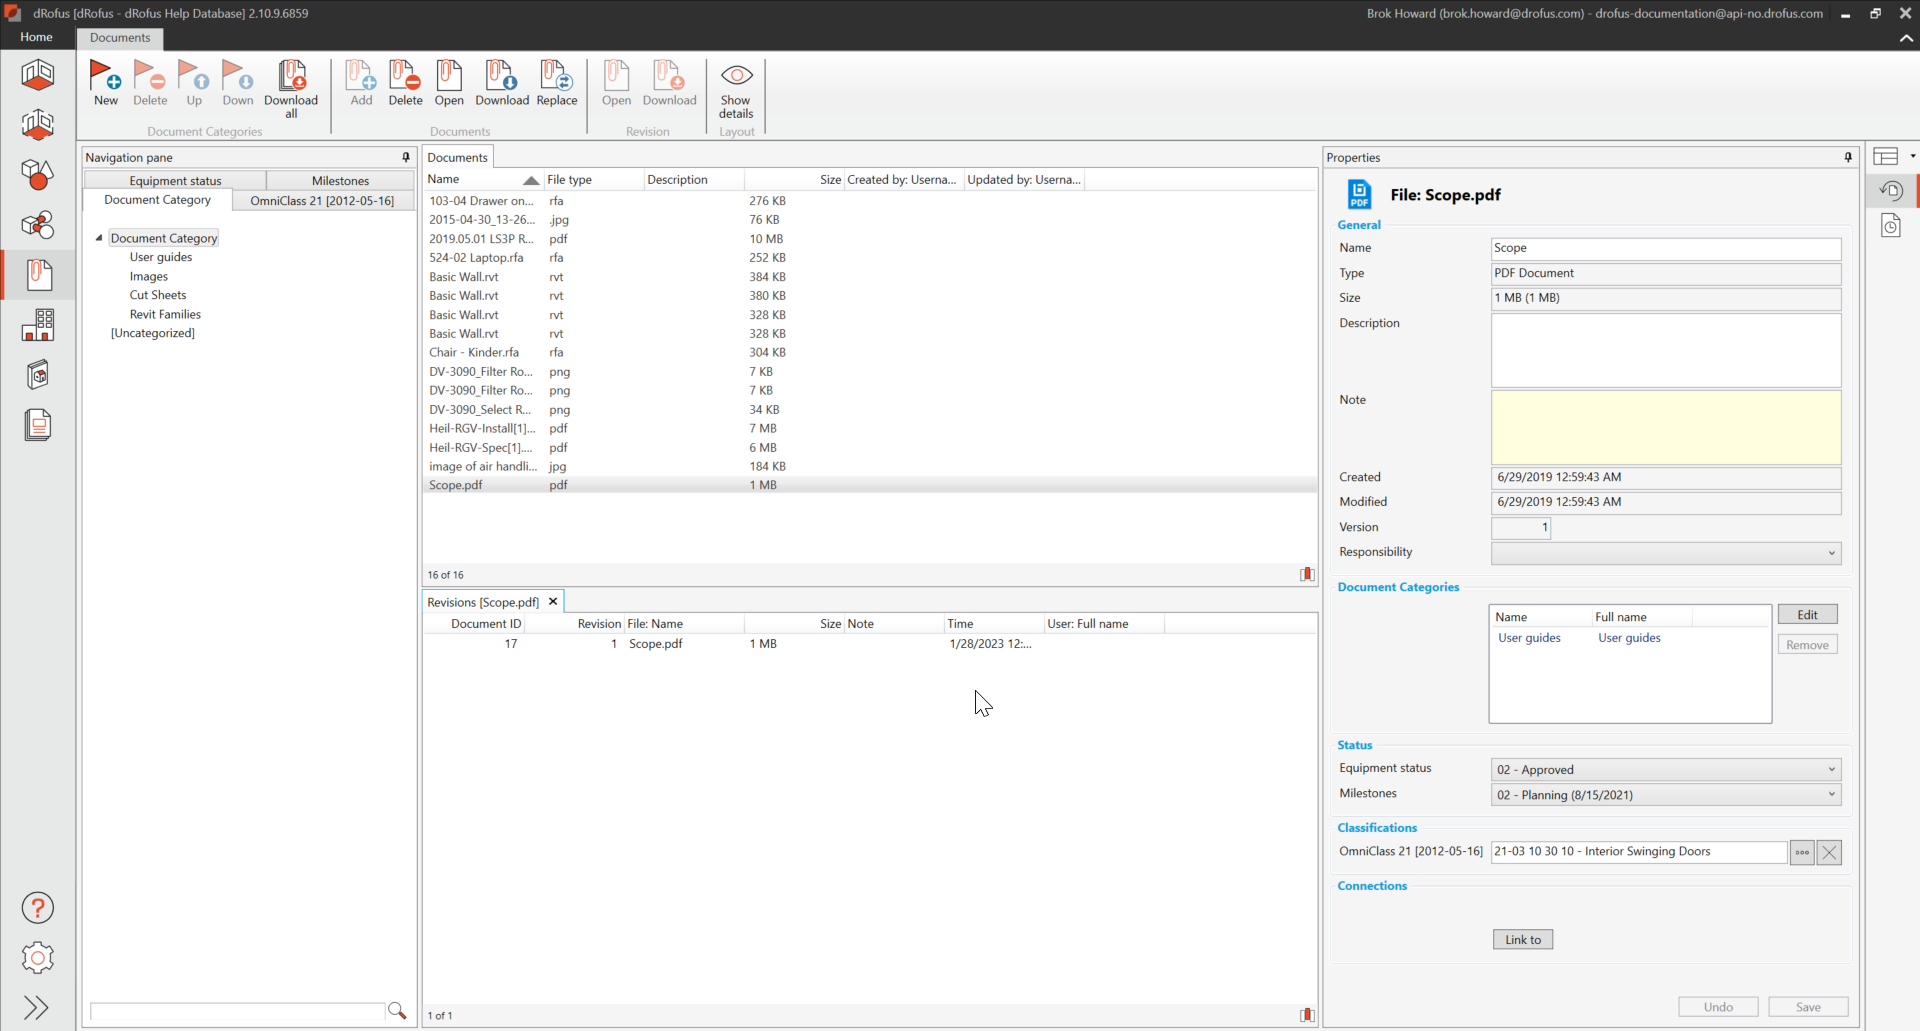Toggle pin on Navigation pane
This screenshot has height=1031, width=1920.
tap(406, 157)
